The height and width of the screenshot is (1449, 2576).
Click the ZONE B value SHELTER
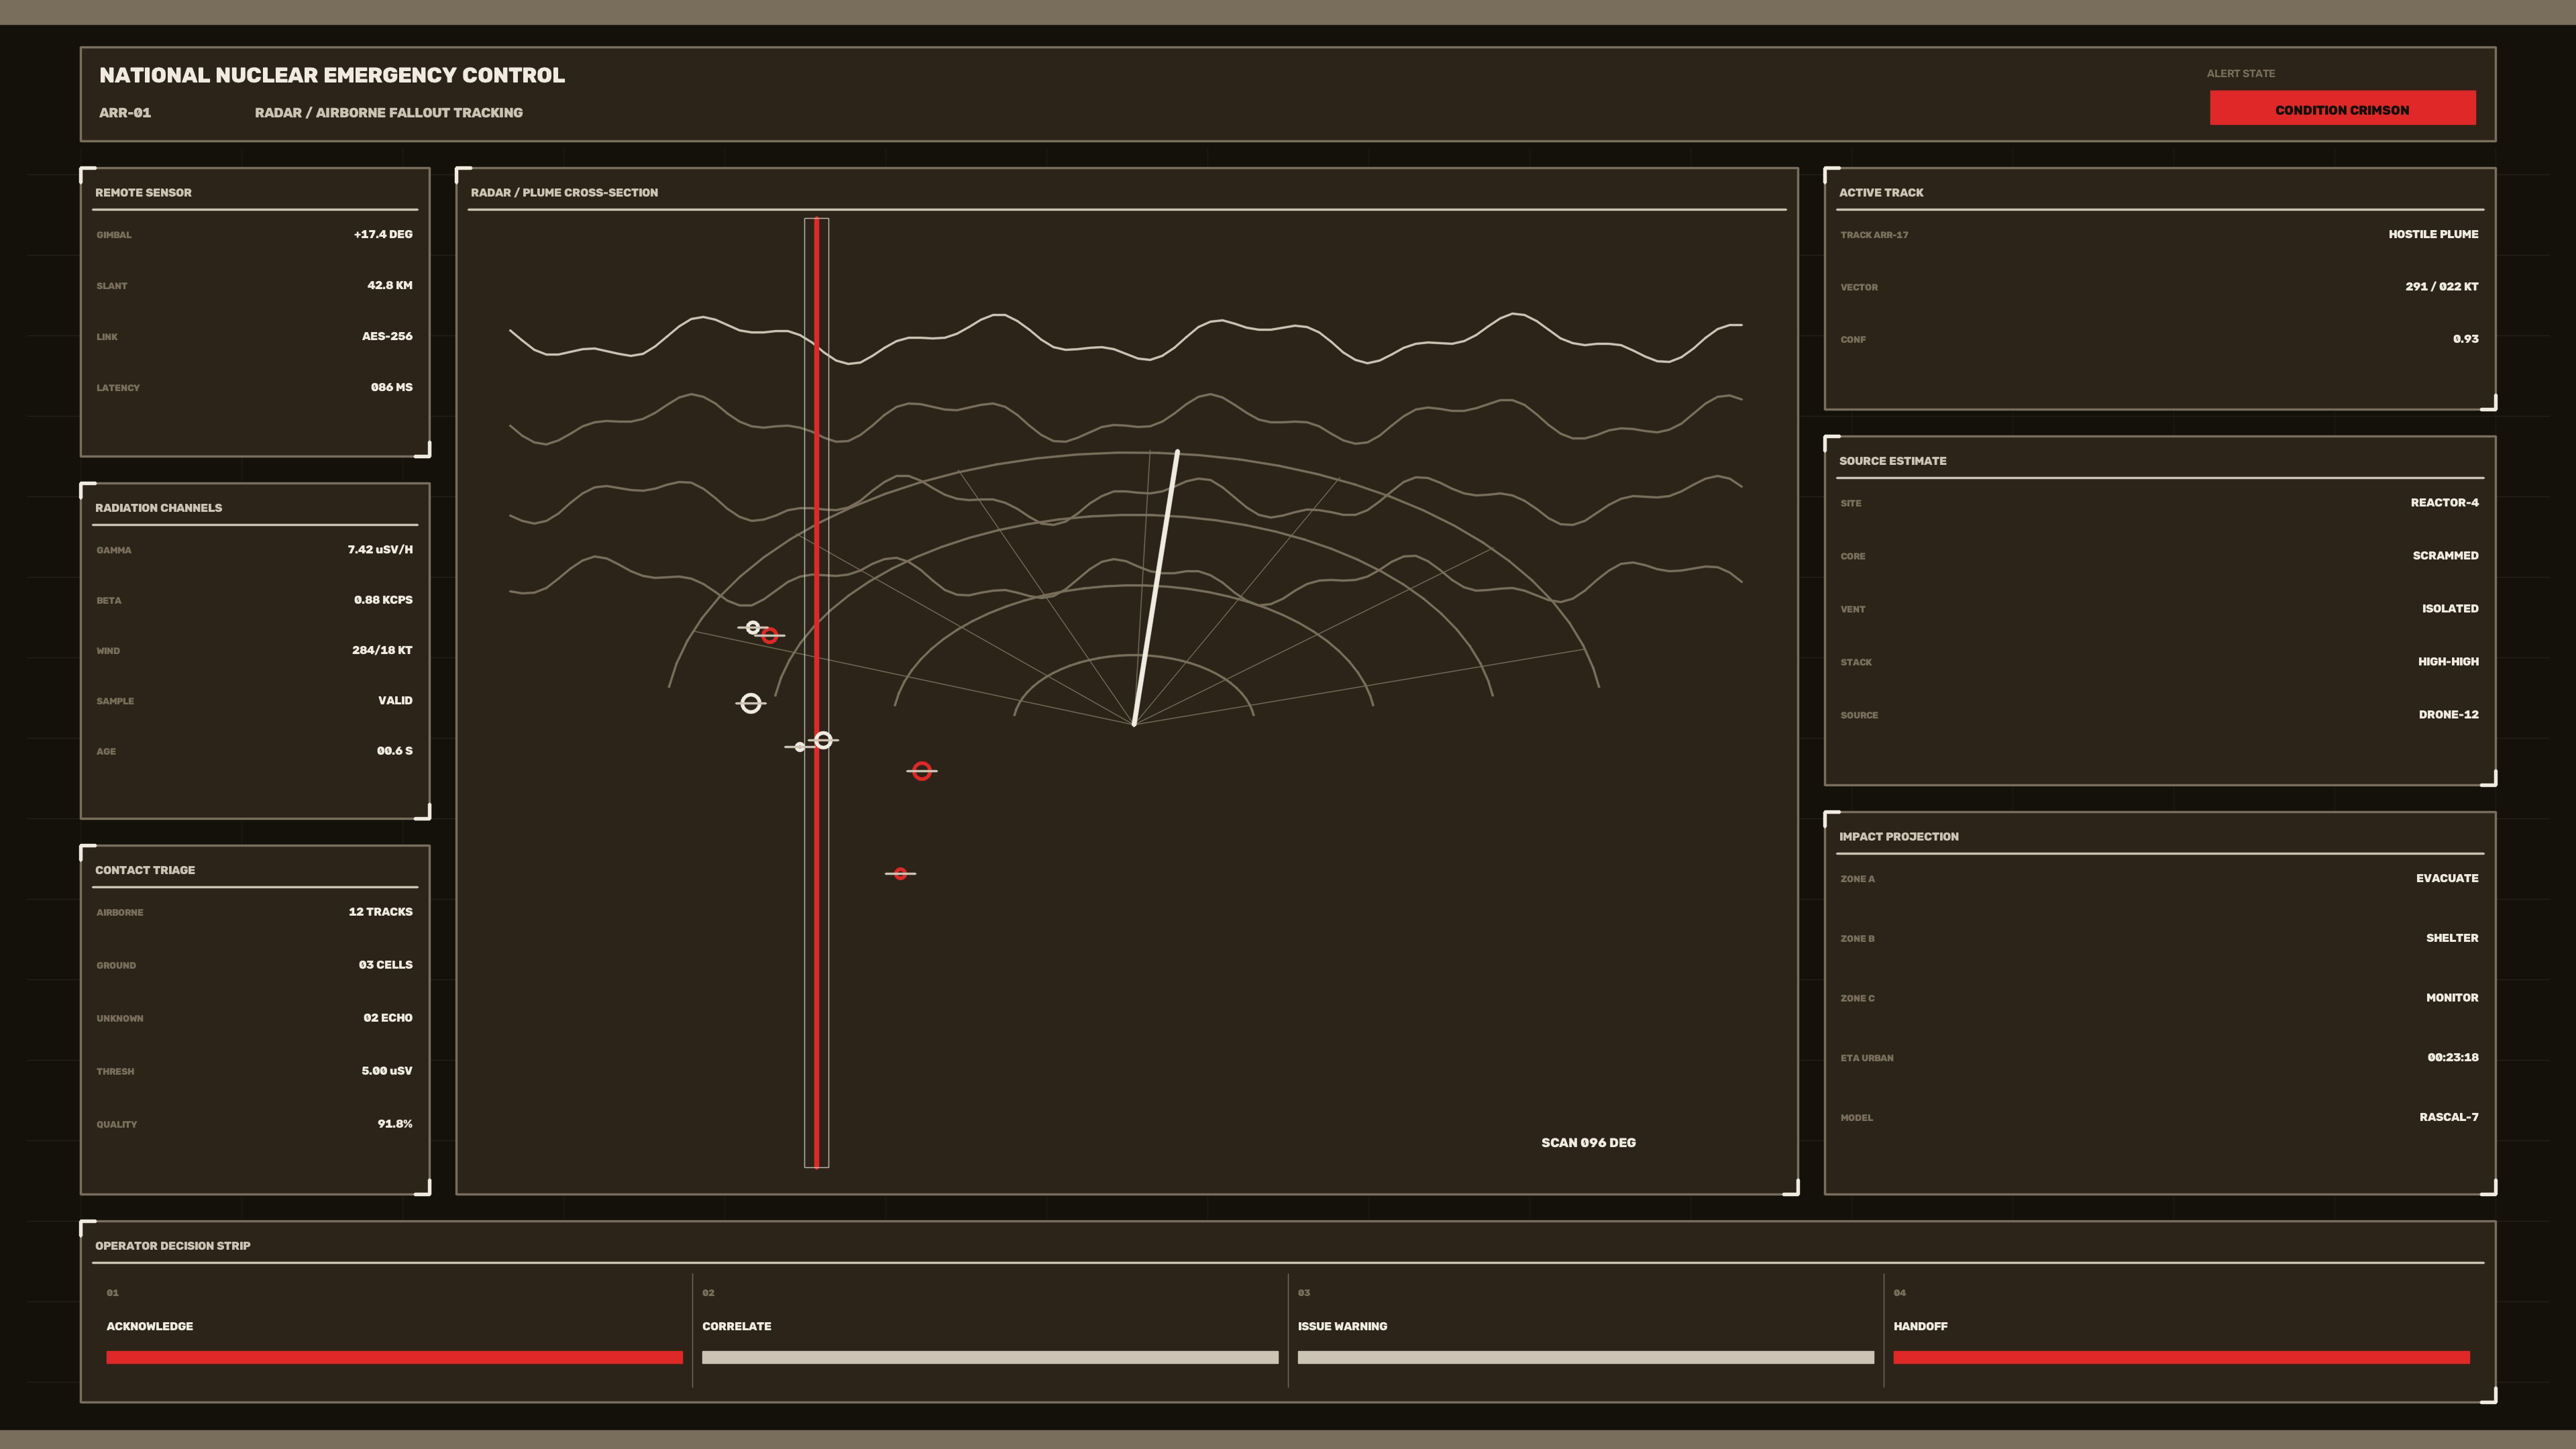2452,938
